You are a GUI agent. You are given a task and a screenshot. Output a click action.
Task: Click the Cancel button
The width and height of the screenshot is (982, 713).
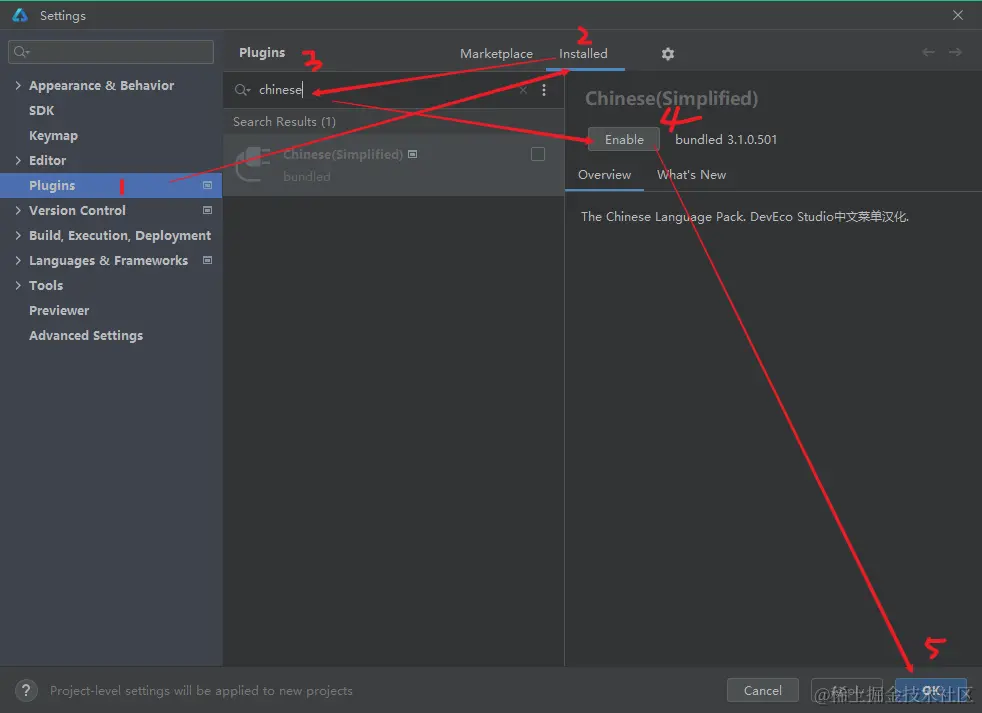[x=762, y=690]
